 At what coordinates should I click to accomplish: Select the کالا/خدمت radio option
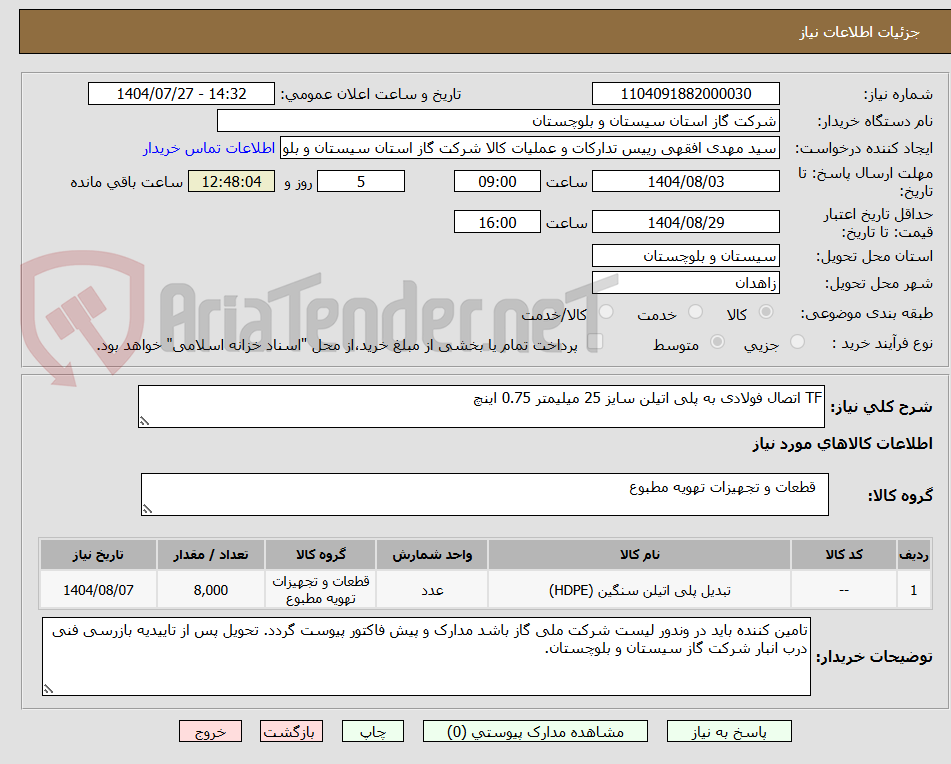point(606,313)
